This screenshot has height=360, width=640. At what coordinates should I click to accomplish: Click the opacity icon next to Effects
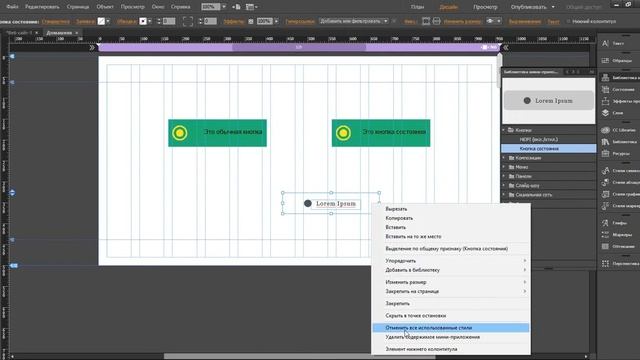(x=251, y=21)
